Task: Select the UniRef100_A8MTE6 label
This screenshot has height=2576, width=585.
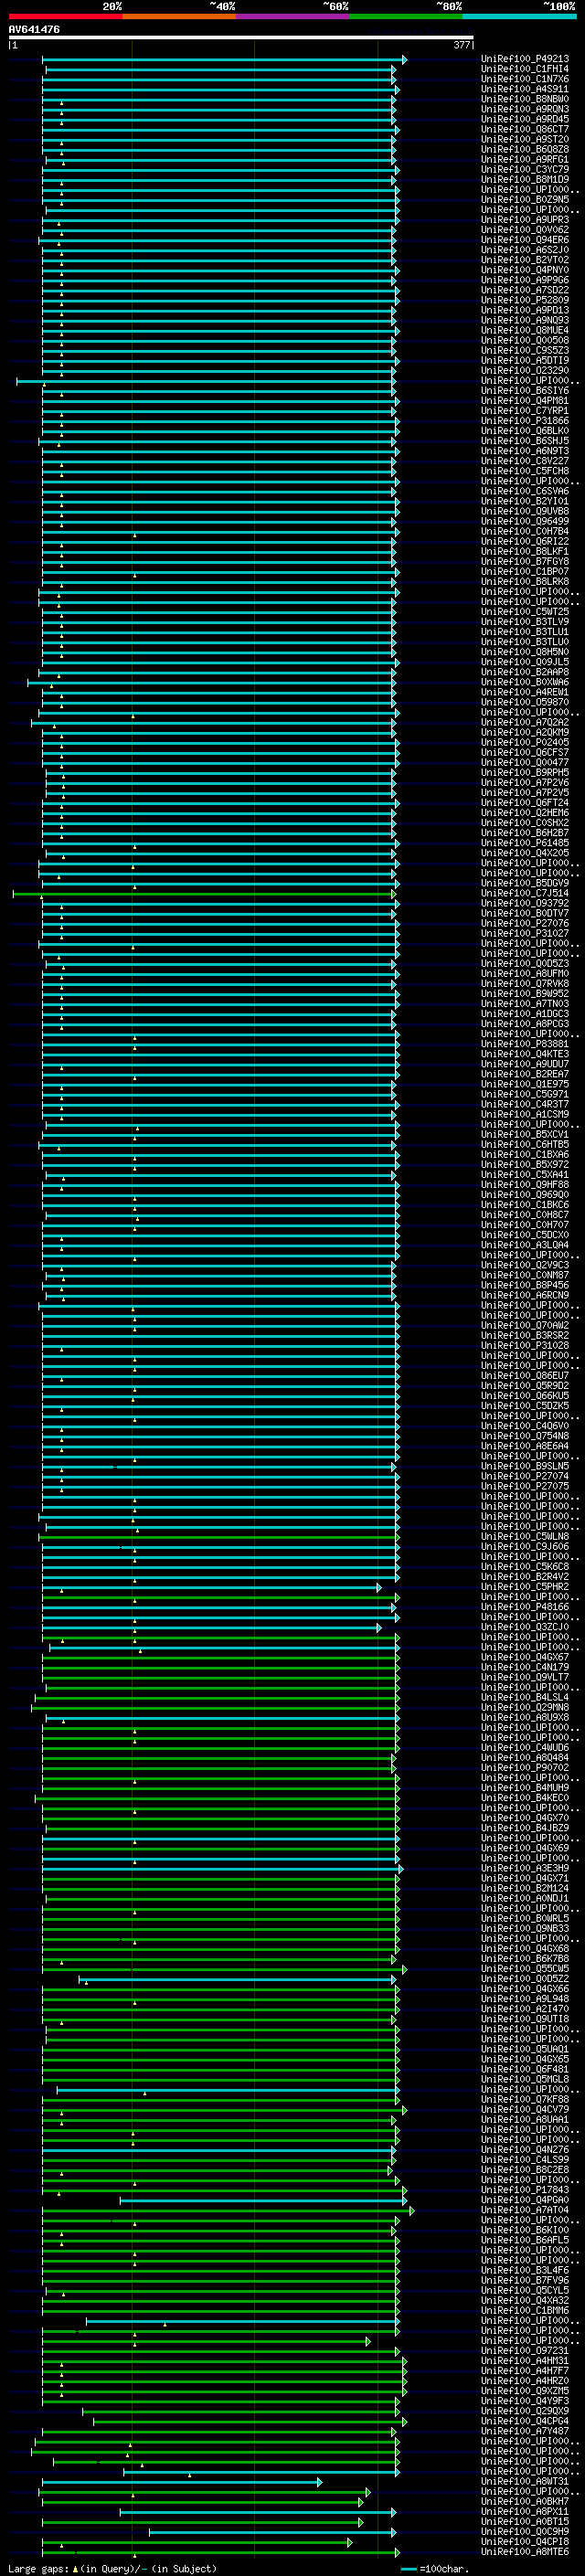Action: (525, 2551)
